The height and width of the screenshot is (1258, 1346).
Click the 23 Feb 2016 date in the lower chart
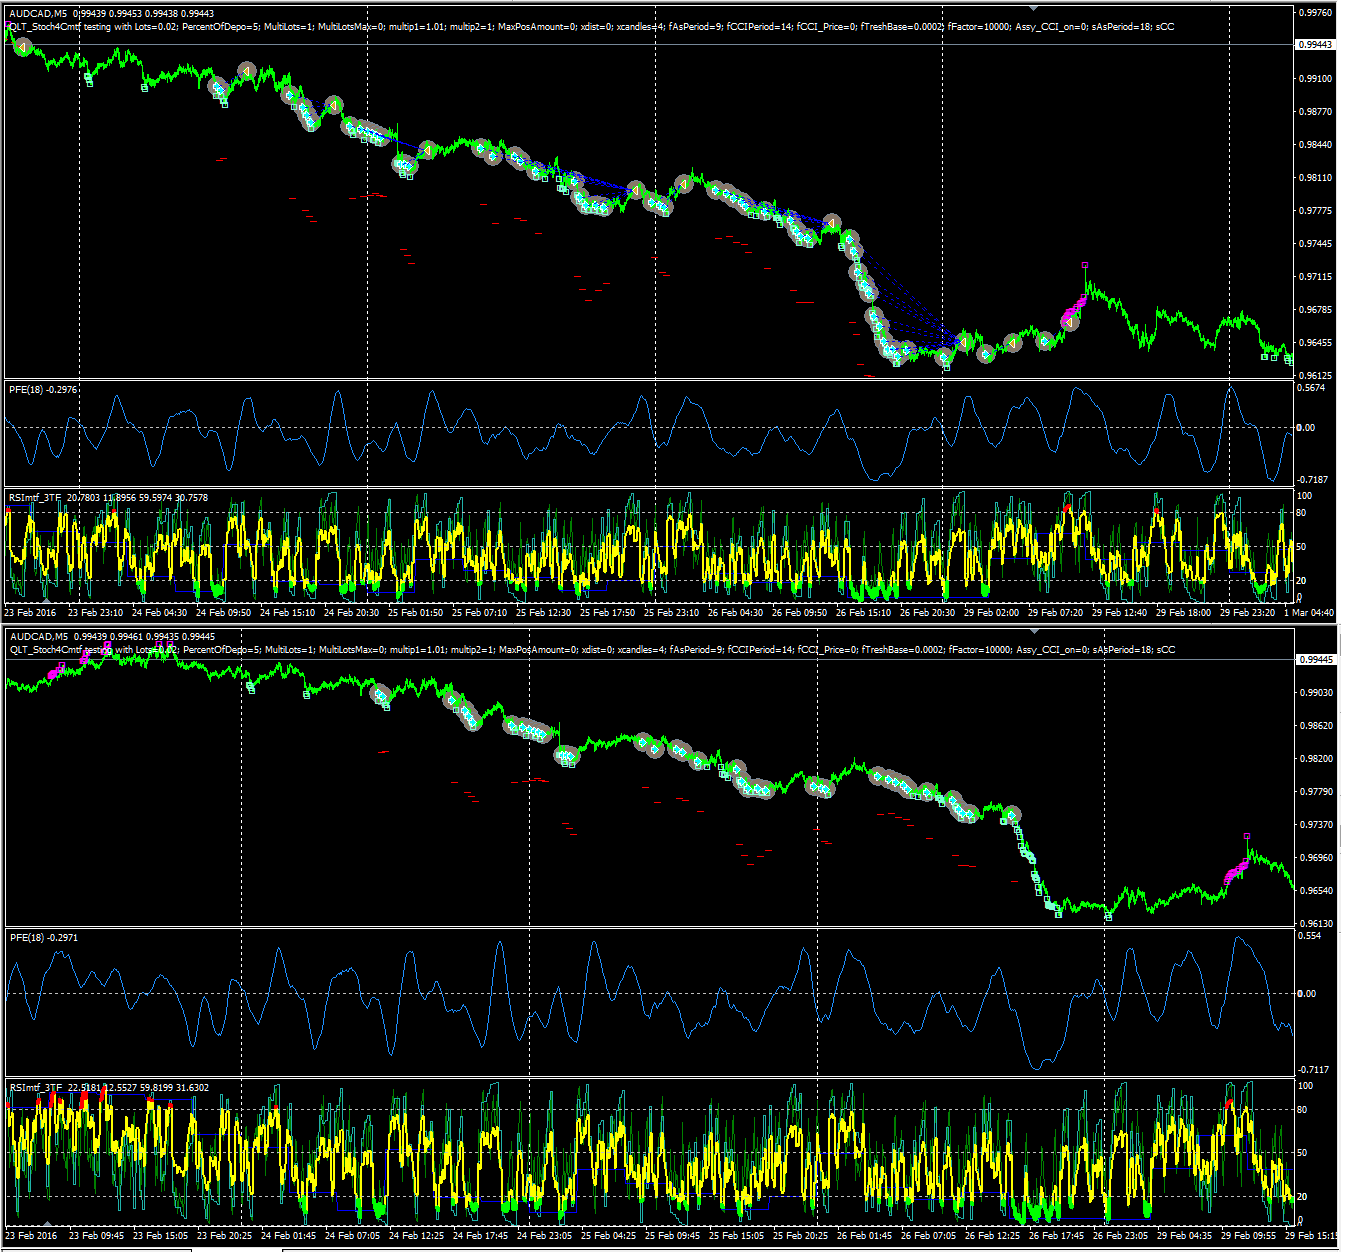point(31,1236)
